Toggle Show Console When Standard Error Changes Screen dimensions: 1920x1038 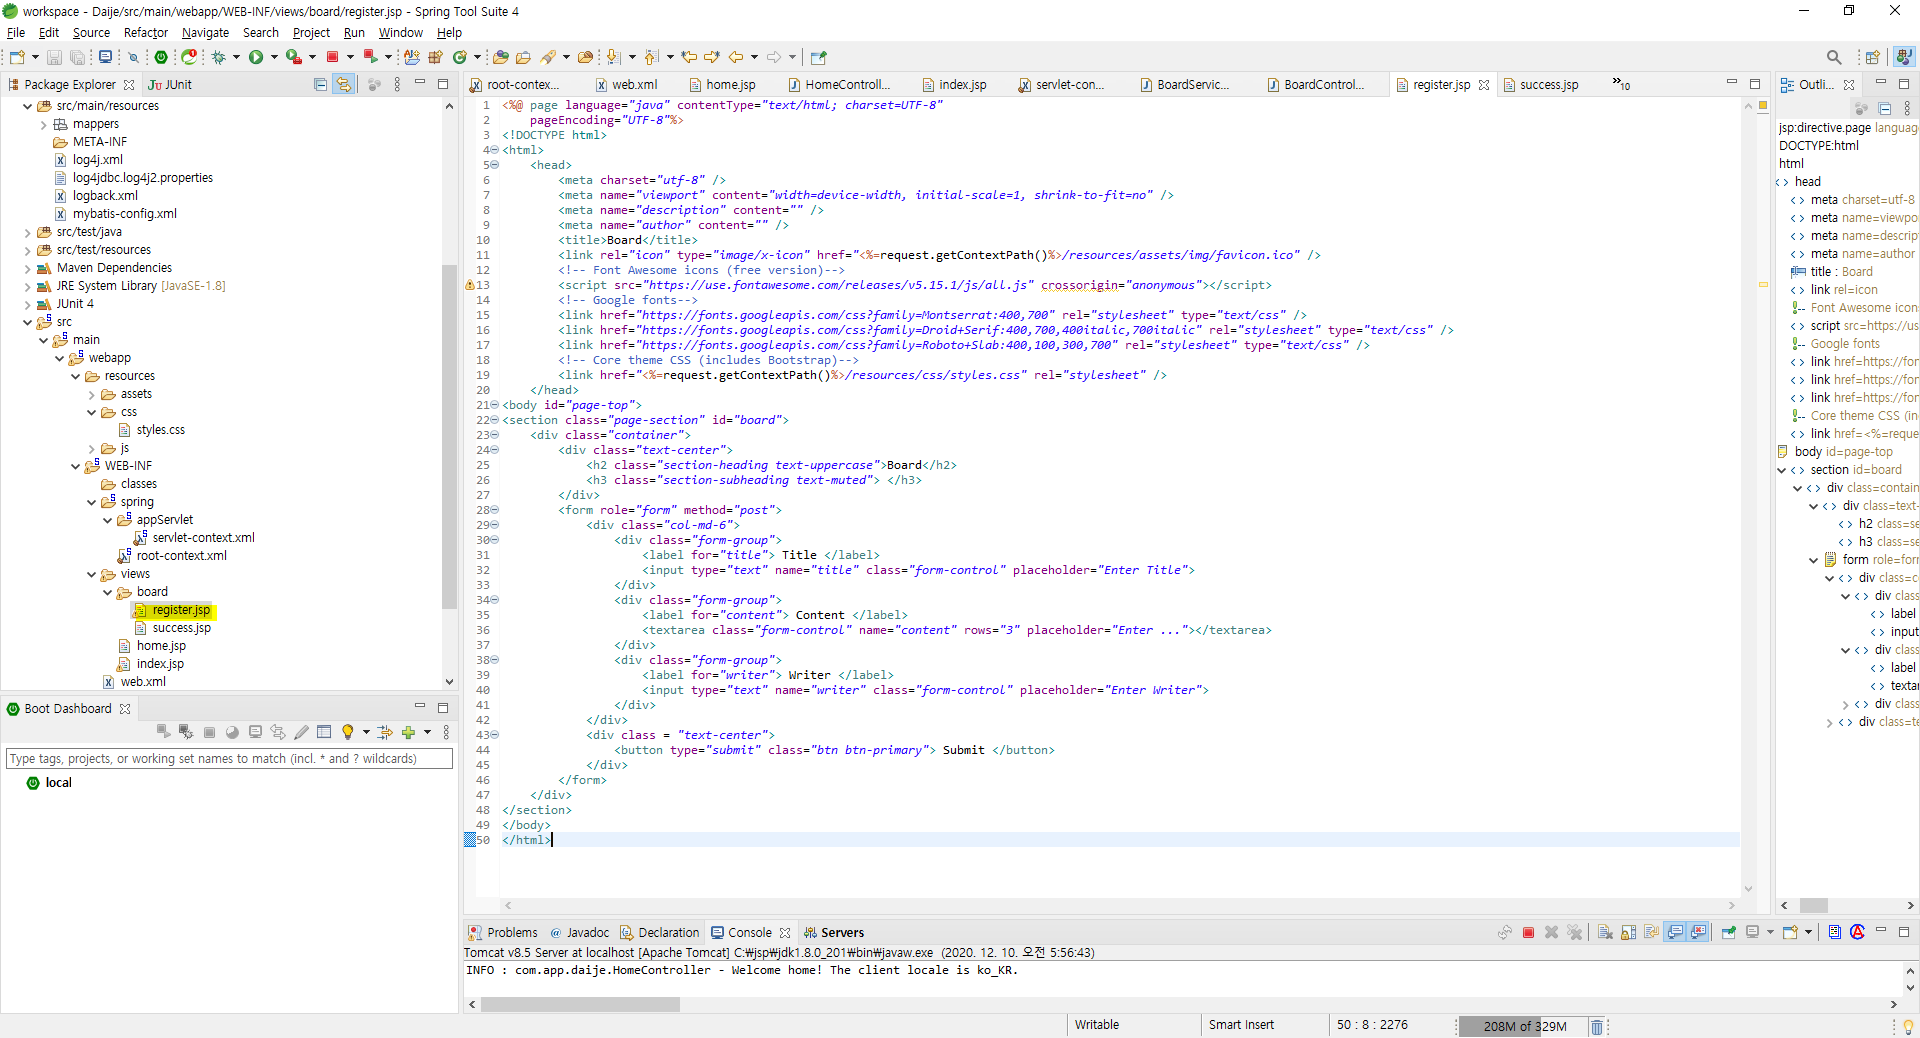tap(1698, 932)
